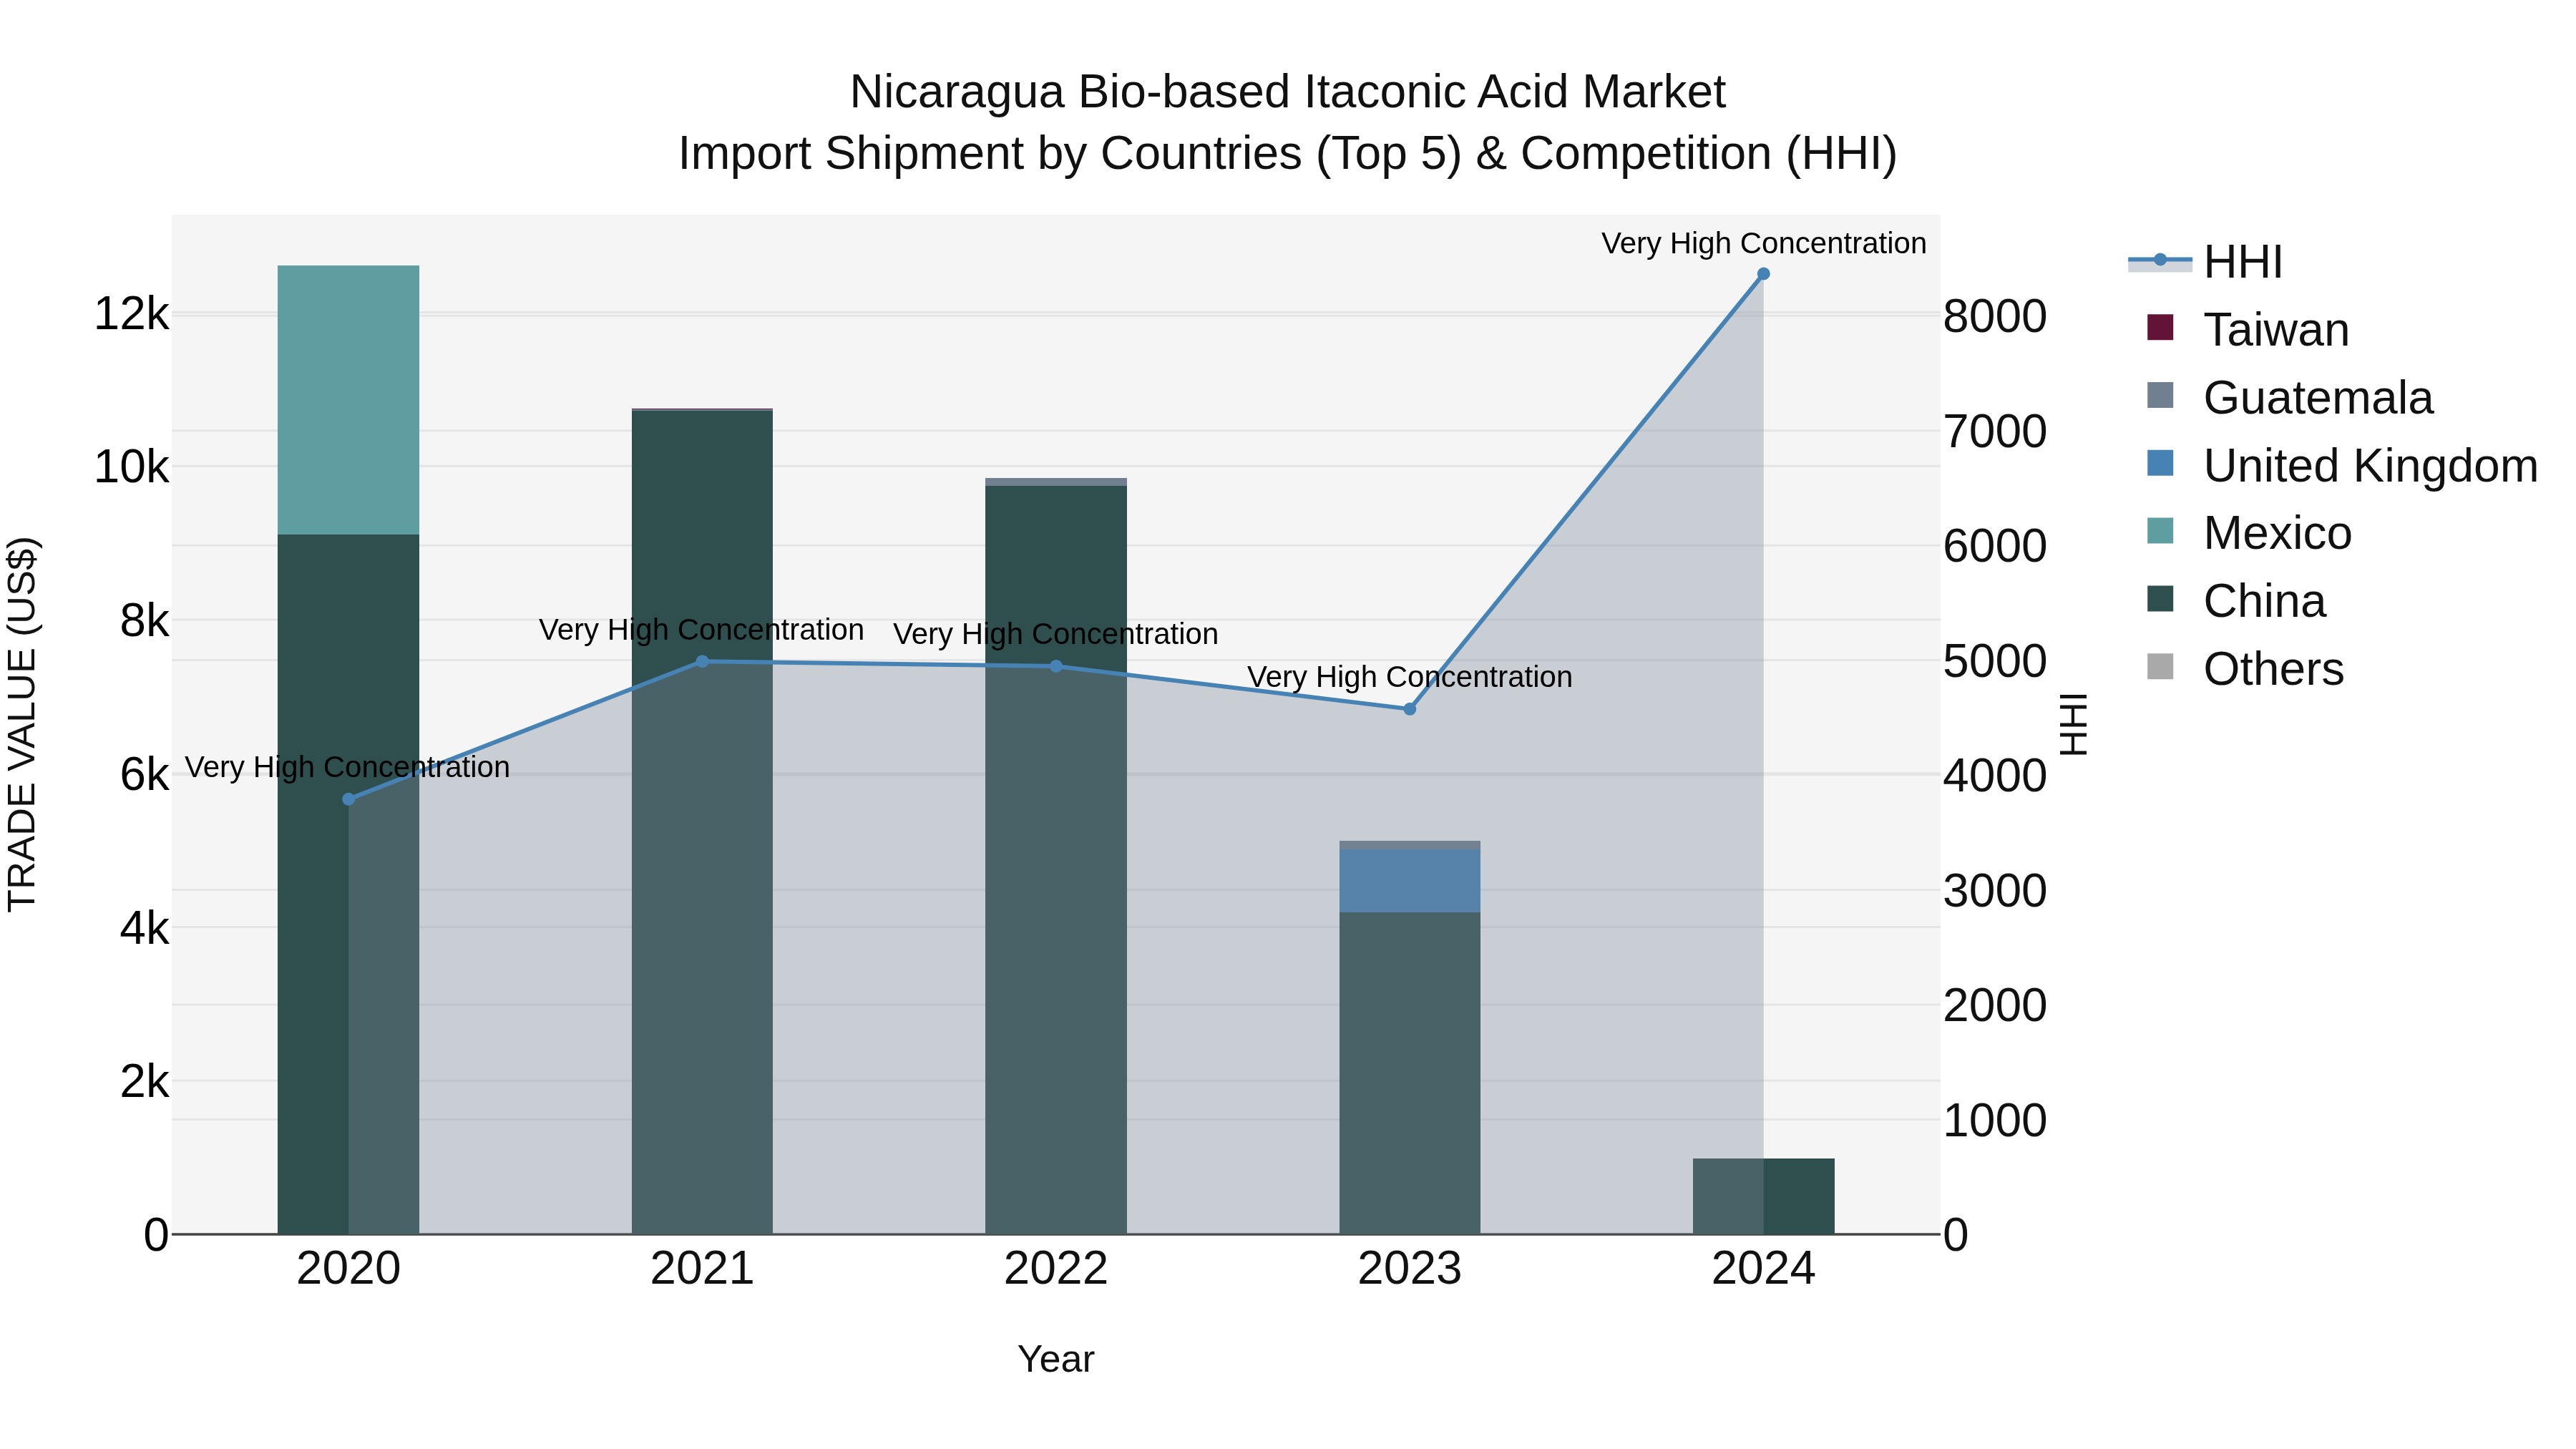Click the 12k left axis tick label
The image size is (2576, 1449).
click(x=131, y=314)
